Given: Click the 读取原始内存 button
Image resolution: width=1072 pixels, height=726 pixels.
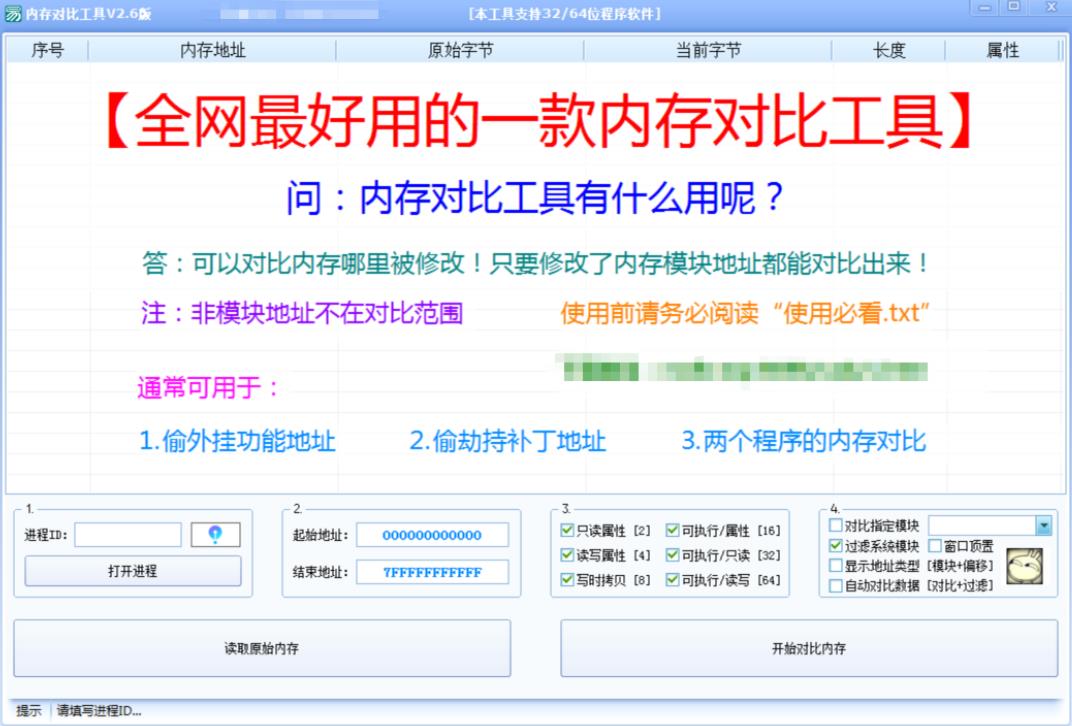Looking at the screenshot, I should point(262,648).
